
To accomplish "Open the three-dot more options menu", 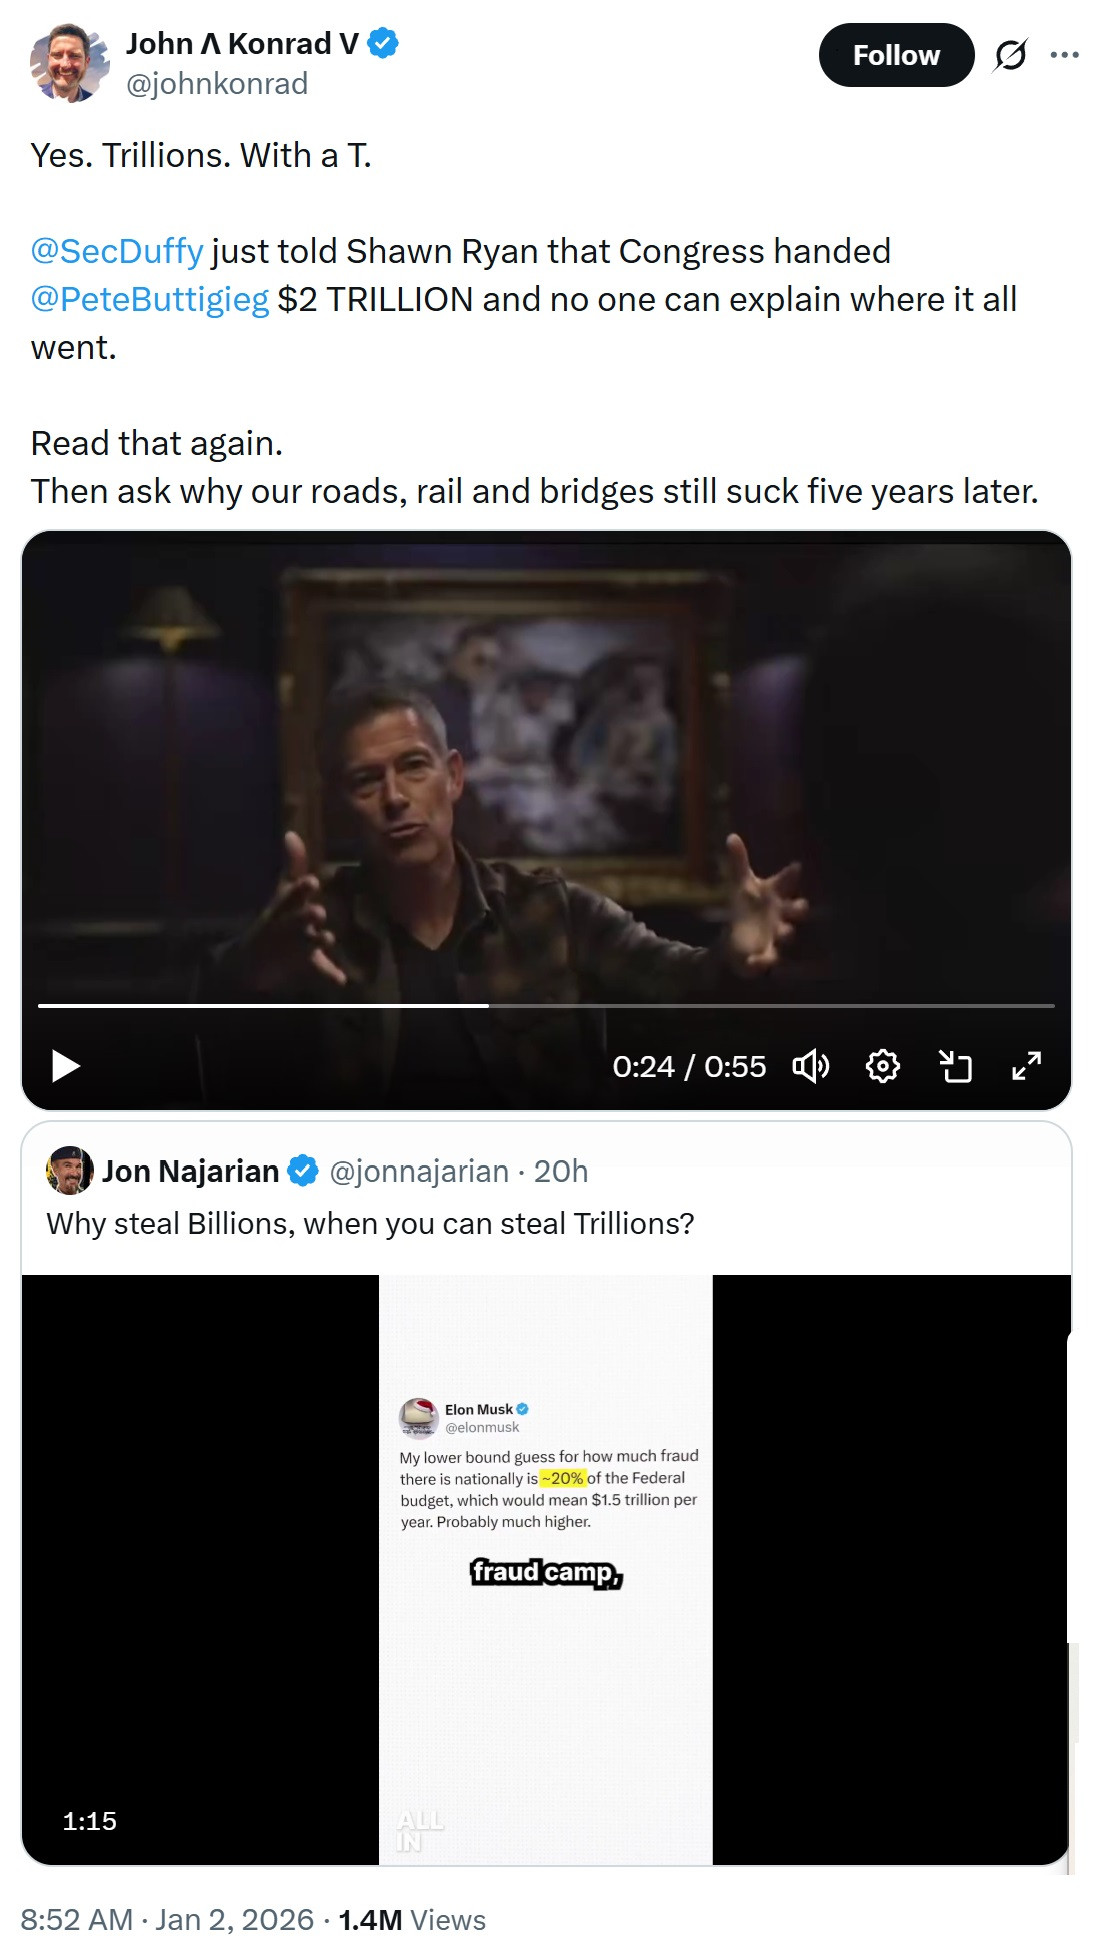I will (1065, 55).
